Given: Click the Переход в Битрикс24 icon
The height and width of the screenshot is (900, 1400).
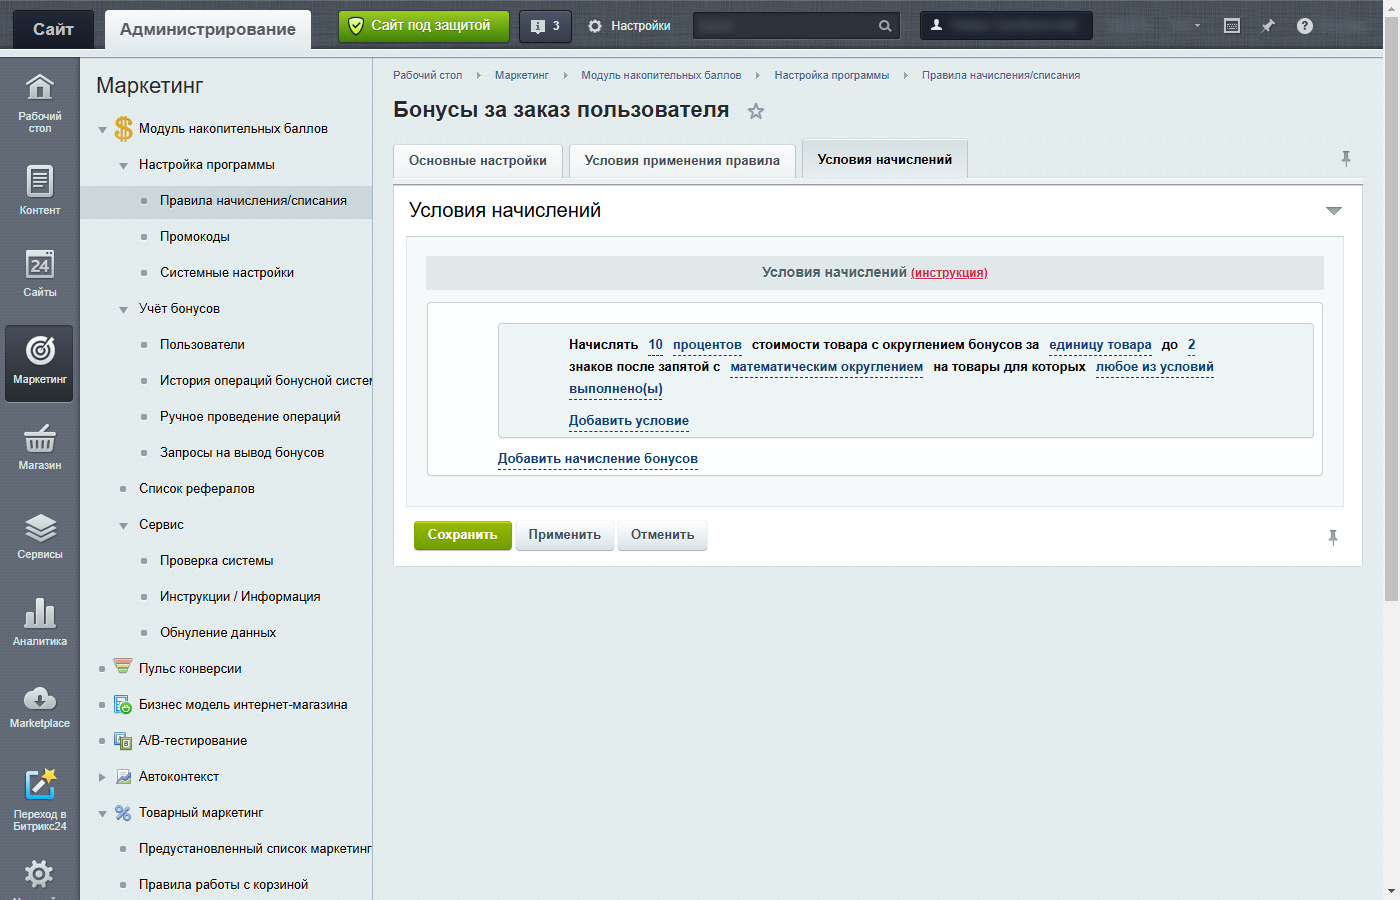Looking at the screenshot, I should [39, 798].
